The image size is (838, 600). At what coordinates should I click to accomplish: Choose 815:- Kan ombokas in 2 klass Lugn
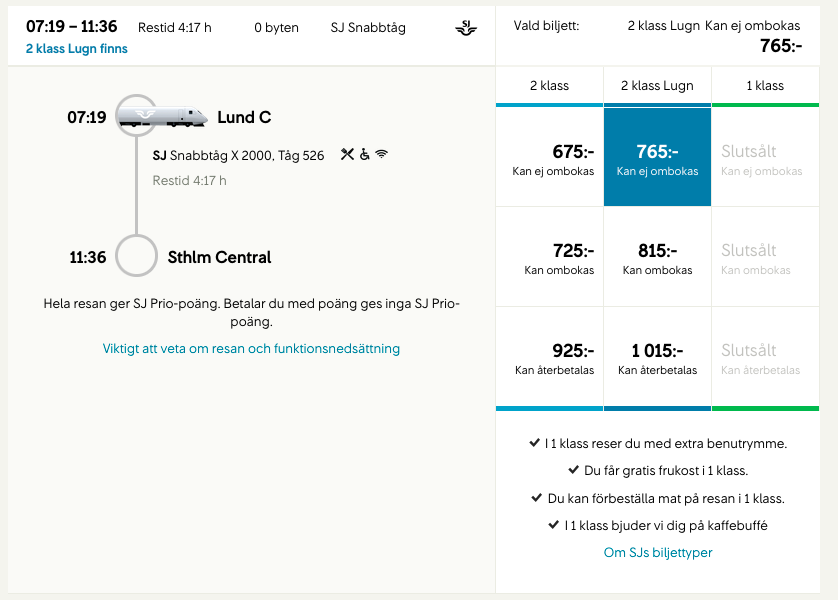tap(657, 257)
